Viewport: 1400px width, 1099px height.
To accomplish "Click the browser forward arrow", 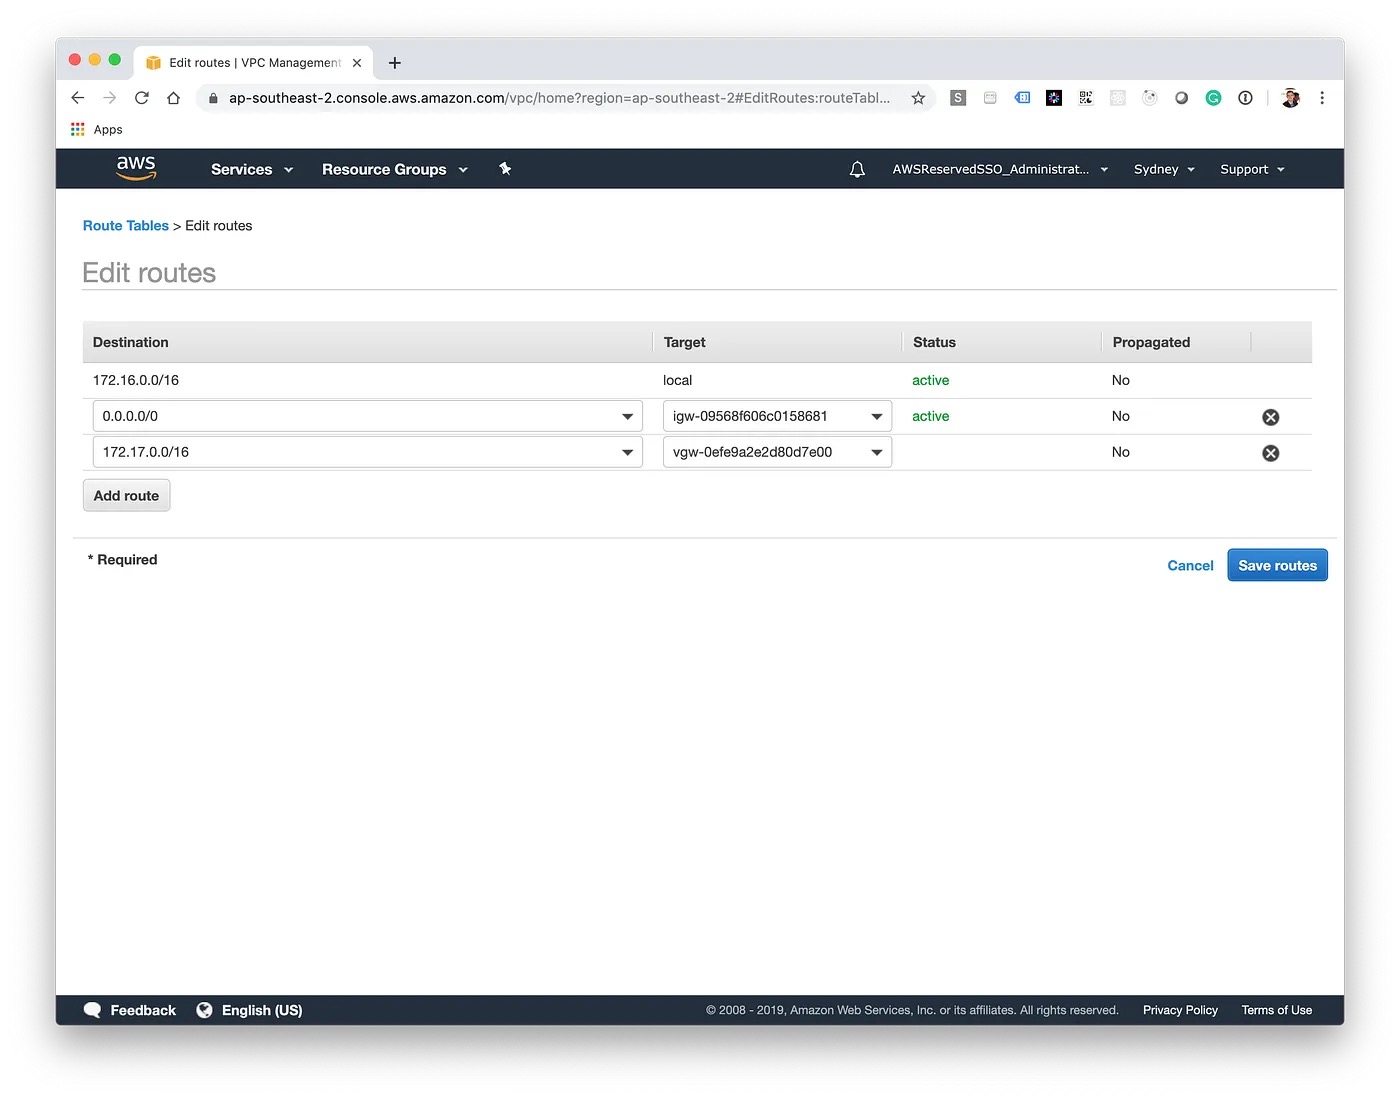I will coord(110,98).
